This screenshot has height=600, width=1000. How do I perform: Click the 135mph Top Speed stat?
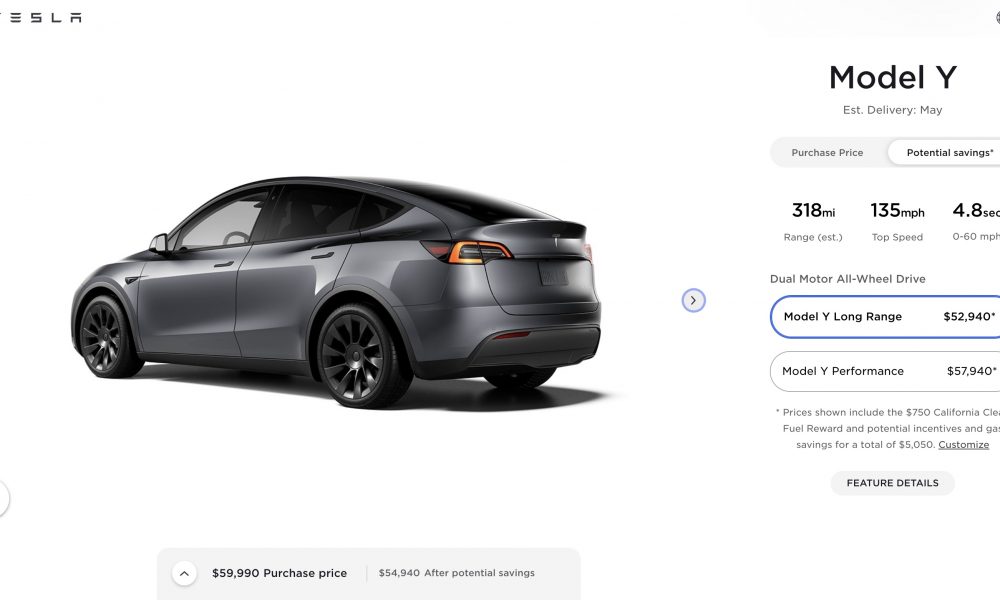tap(897, 221)
